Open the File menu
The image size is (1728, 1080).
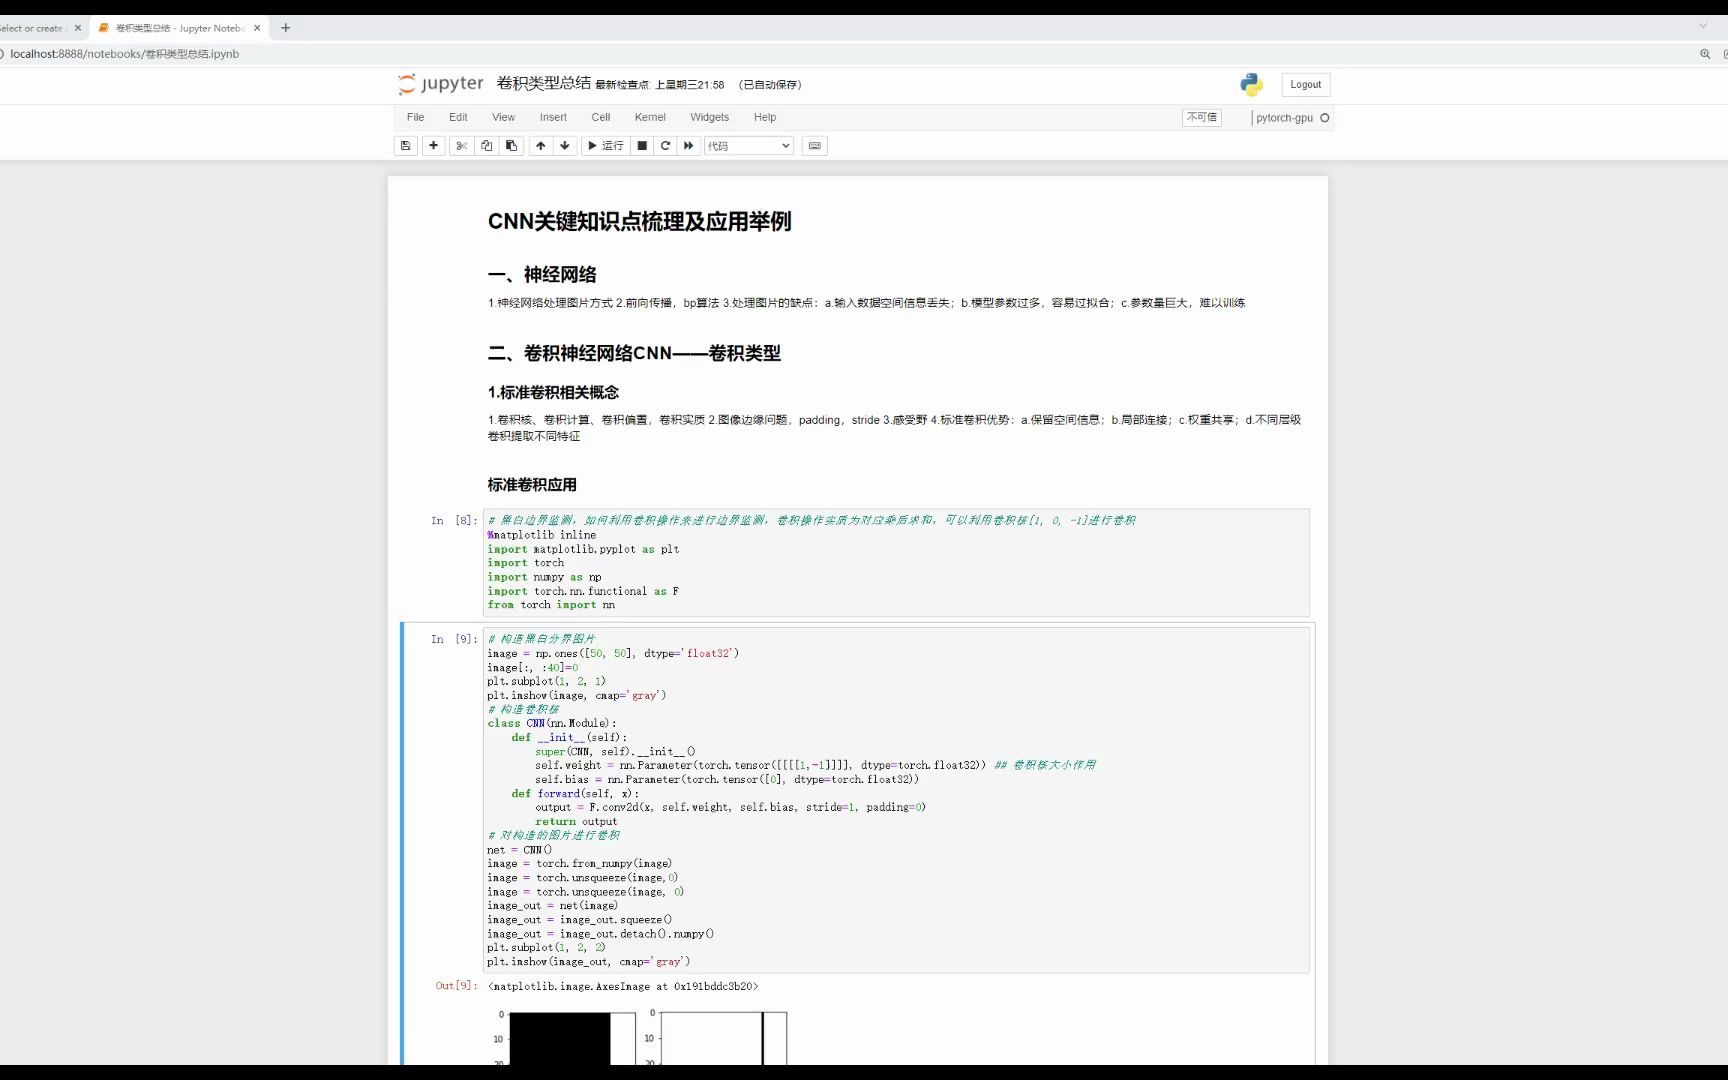pos(416,117)
